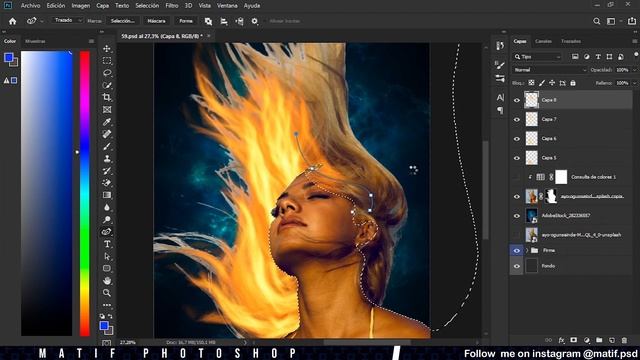Hide layer Capa 8
Image resolution: width=640 pixels, height=360 pixels.
pos(517,100)
